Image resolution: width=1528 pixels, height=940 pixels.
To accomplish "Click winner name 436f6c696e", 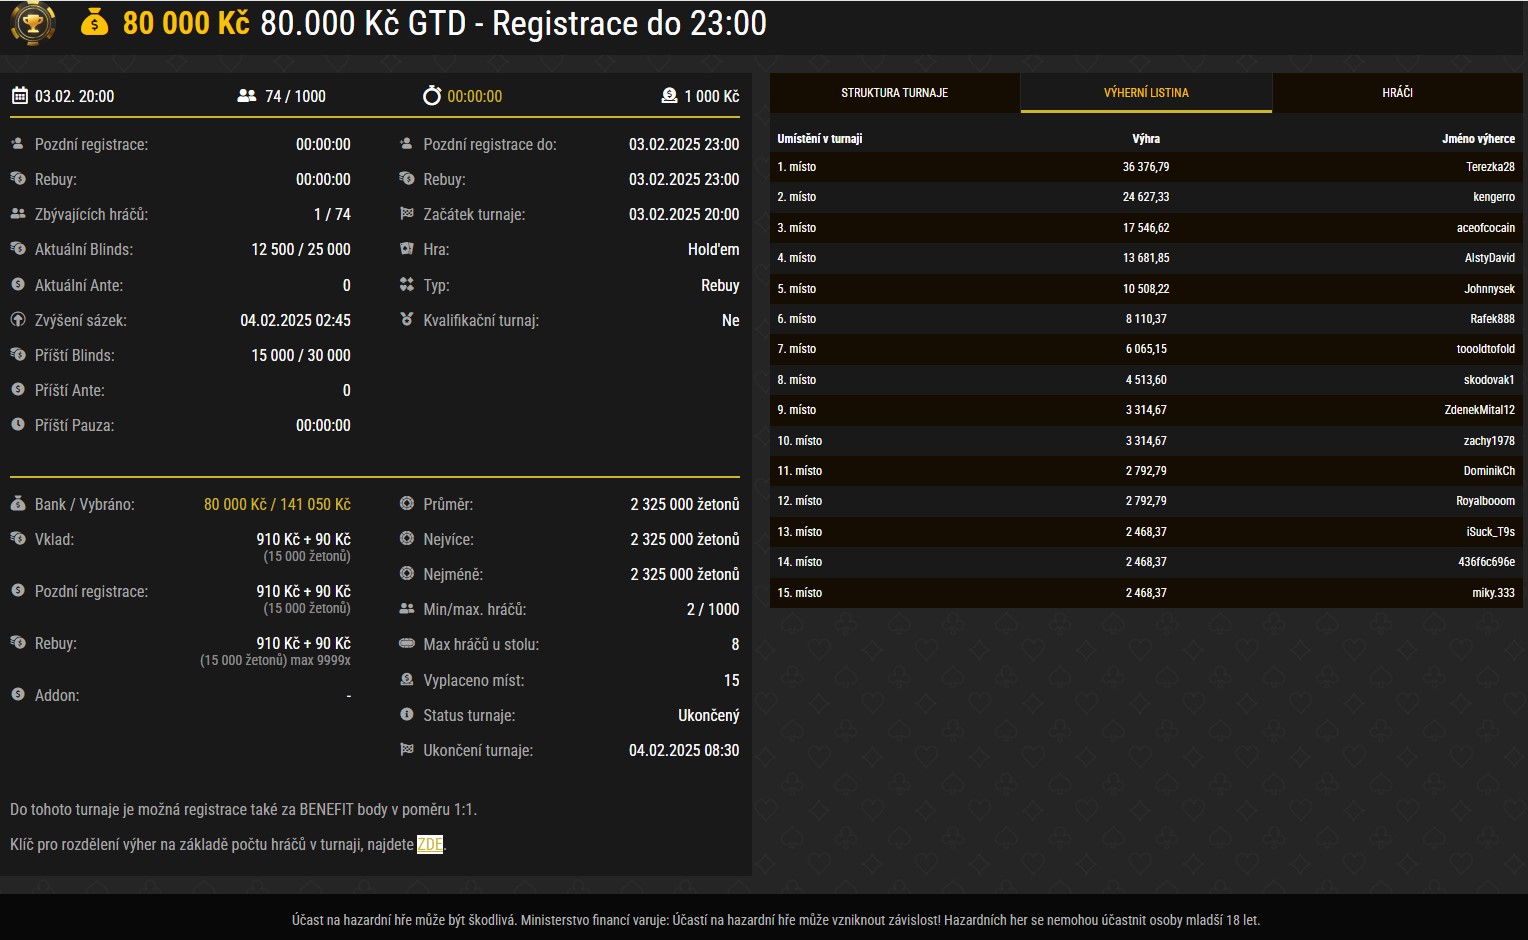I will tap(1486, 562).
